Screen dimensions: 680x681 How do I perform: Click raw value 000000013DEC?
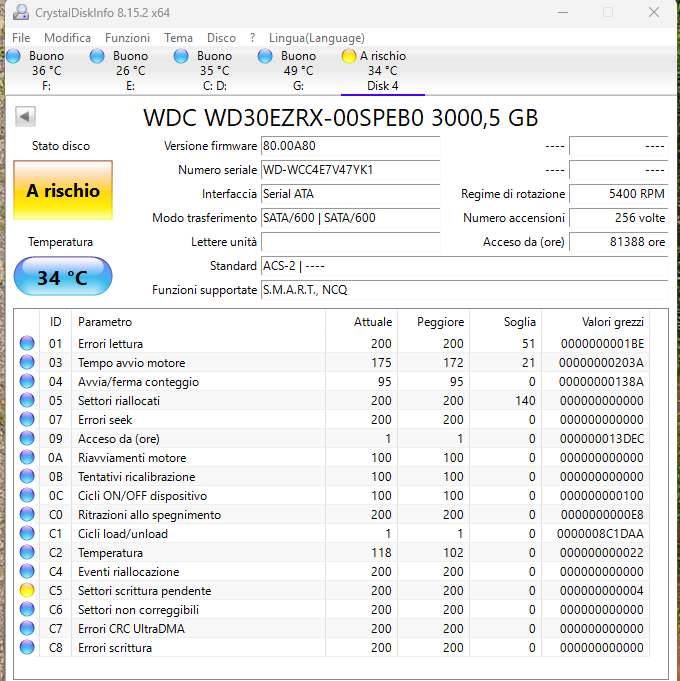coord(601,439)
